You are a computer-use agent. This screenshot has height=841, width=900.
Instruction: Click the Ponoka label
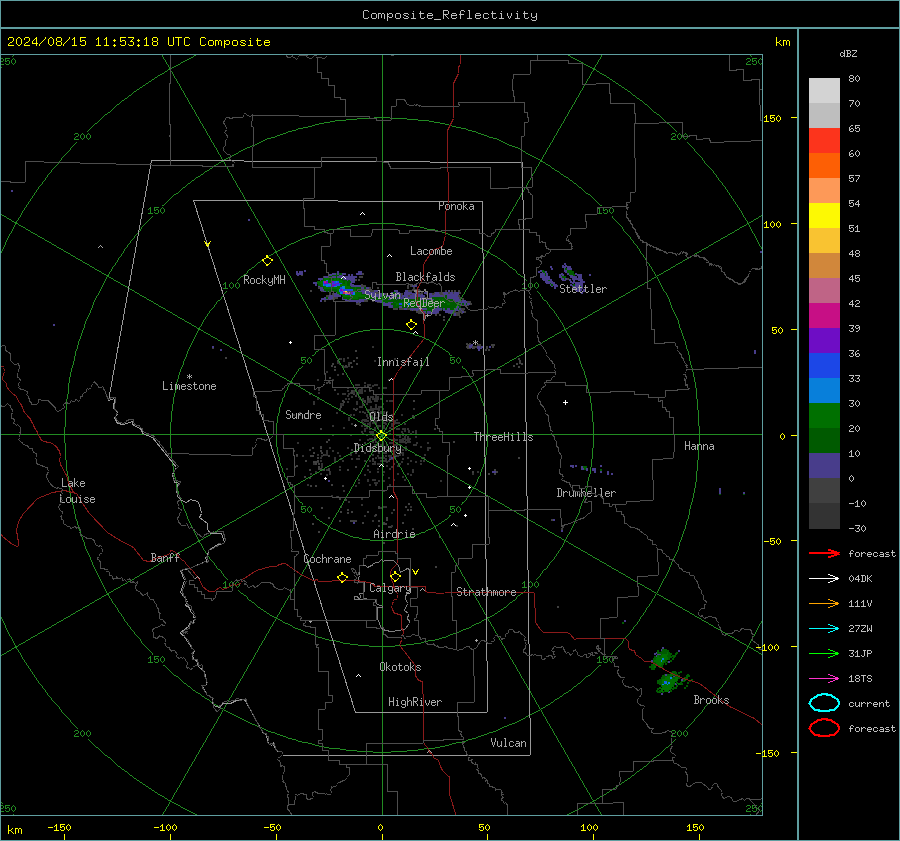pos(456,206)
